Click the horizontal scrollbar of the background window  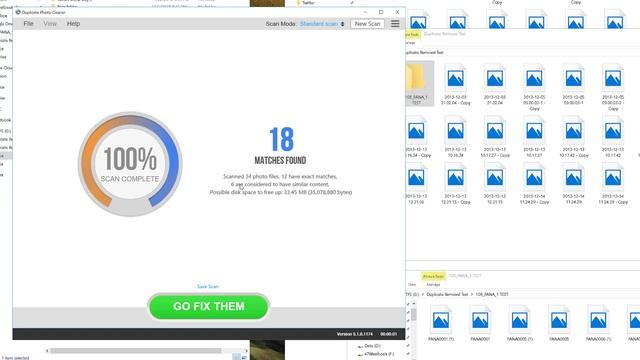[x=136, y=351]
